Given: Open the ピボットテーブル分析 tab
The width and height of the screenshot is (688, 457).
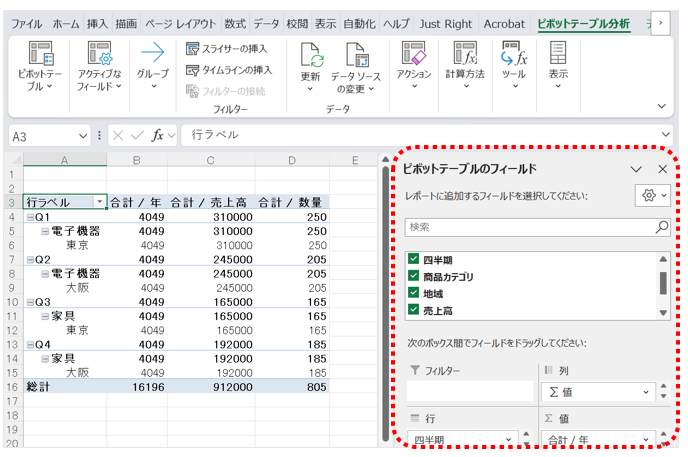Looking at the screenshot, I should click(584, 24).
